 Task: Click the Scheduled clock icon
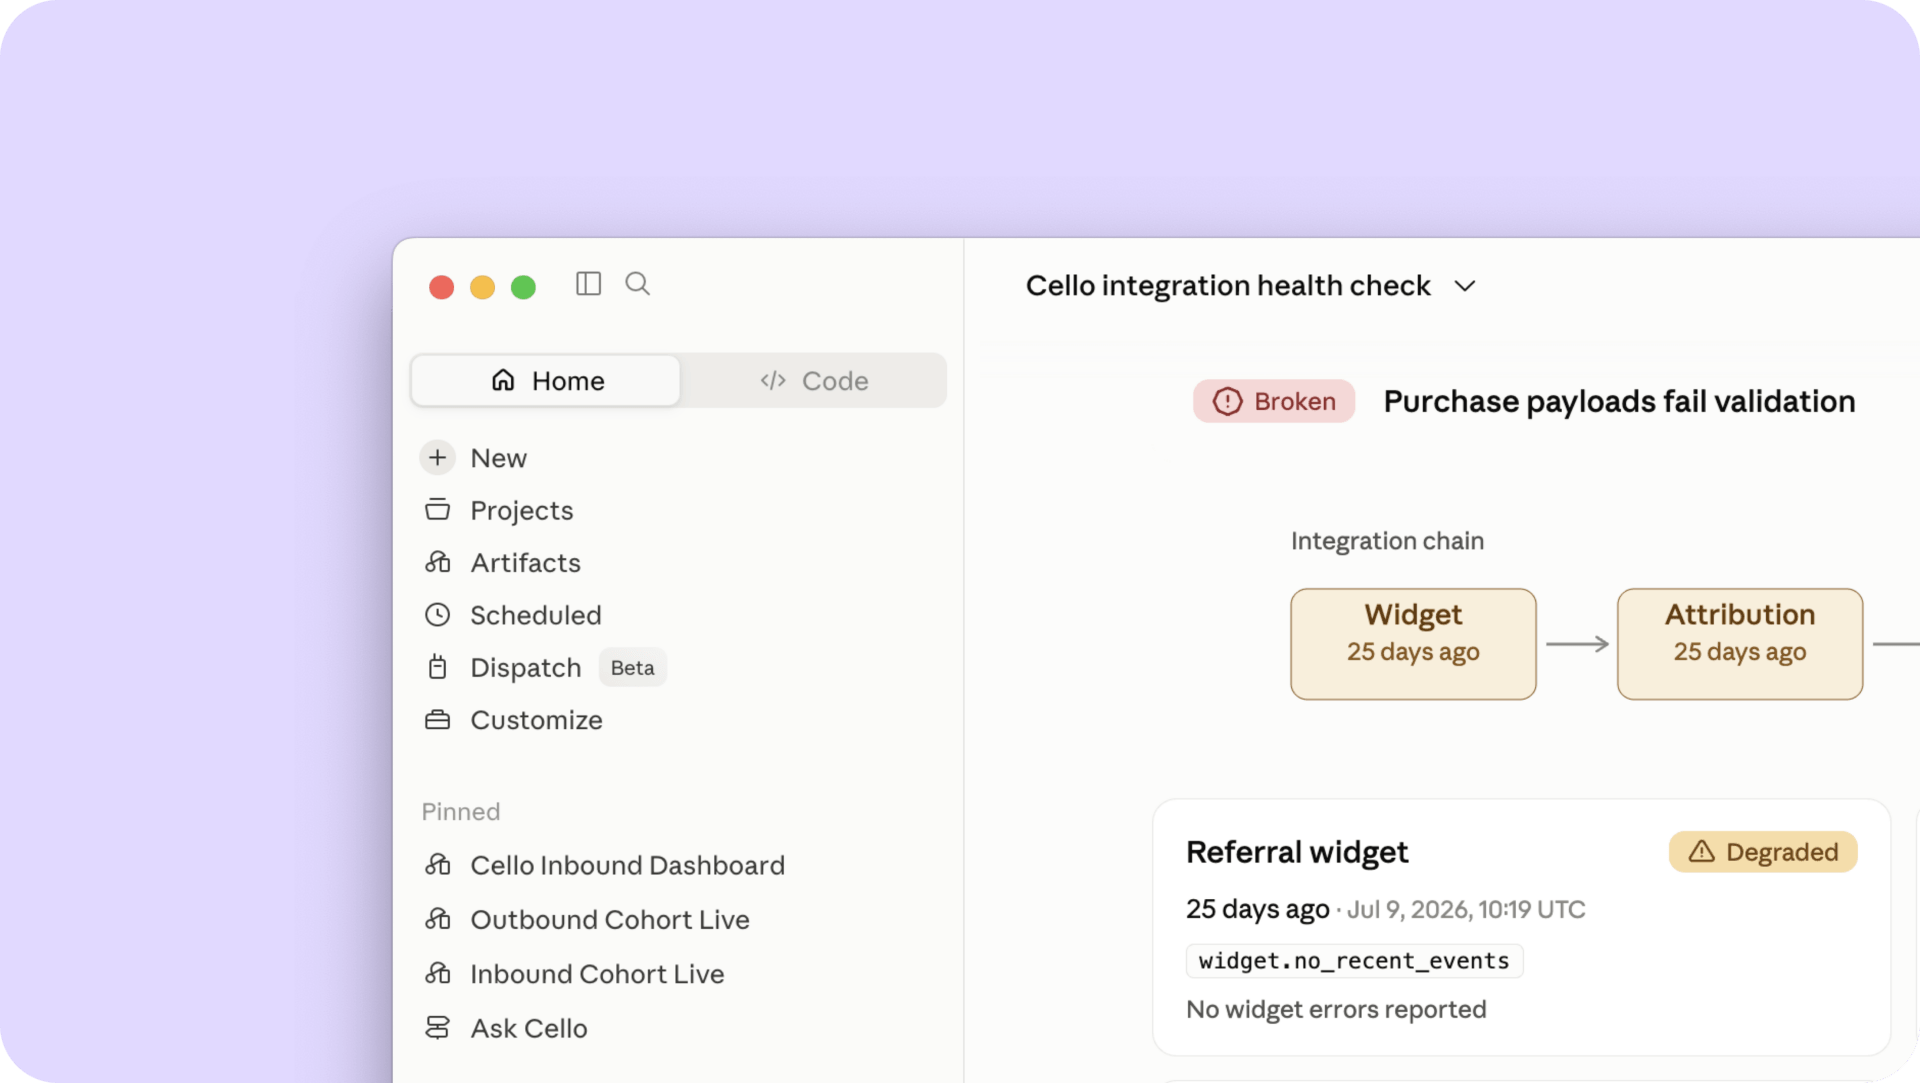click(x=437, y=615)
